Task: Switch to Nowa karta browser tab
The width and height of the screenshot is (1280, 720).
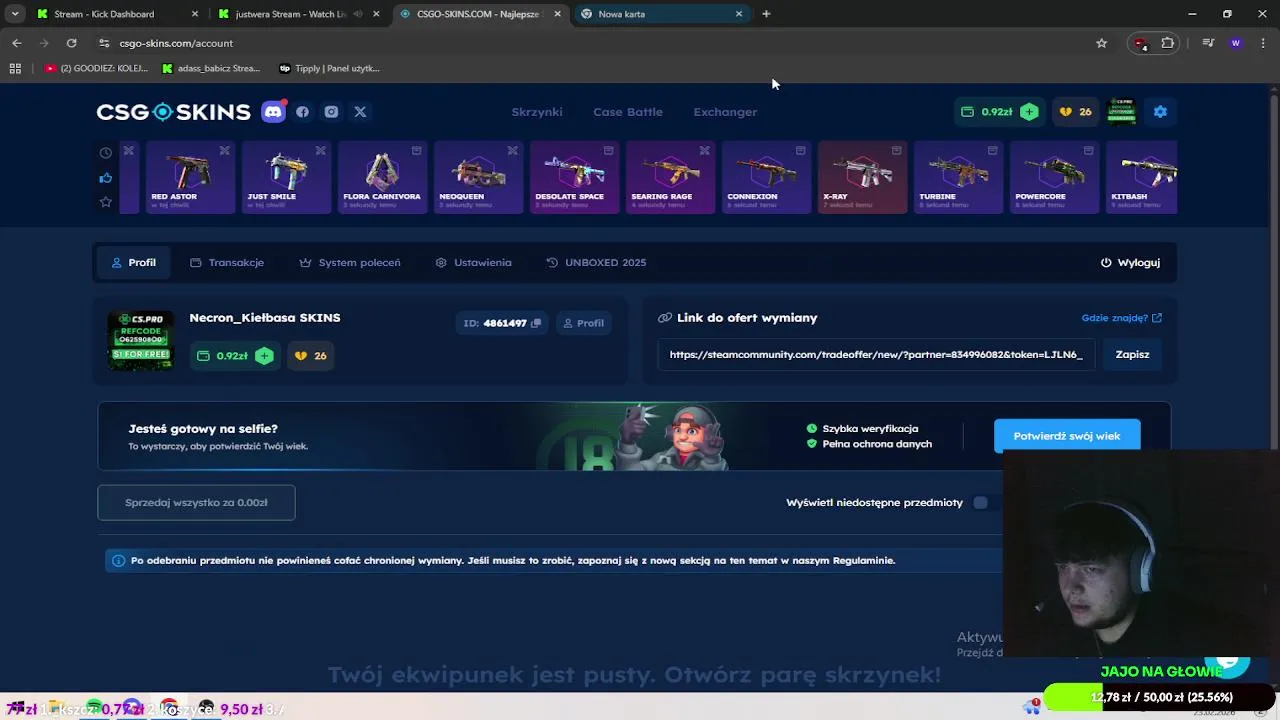Action: coord(662,14)
